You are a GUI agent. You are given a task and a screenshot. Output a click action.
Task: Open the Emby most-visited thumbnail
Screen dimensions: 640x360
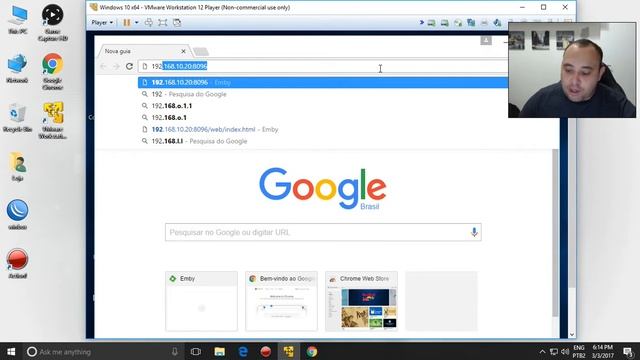(x=201, y=301)
